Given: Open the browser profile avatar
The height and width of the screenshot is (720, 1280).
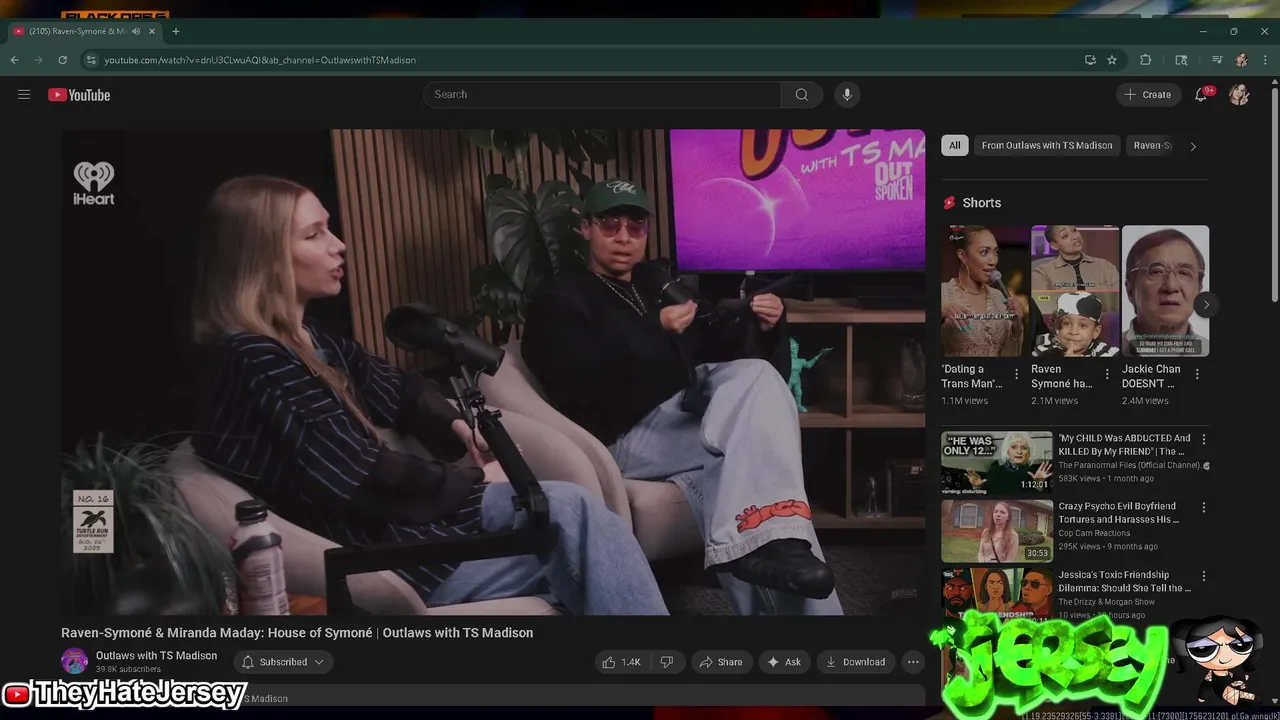Looking at the screenshot, I should pos(1241,60).
